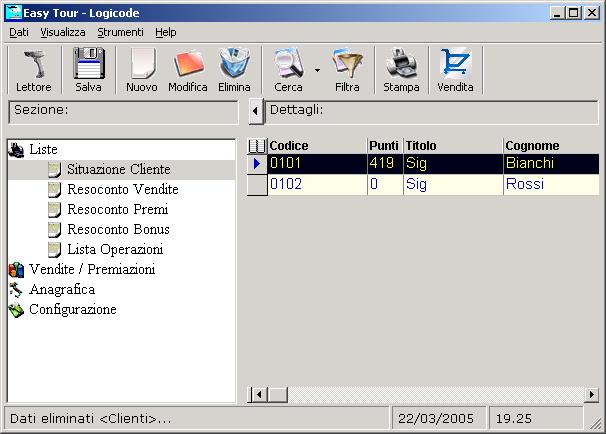Click the Dati eliminati status message
This screenshot has width=606, height=434.
point(90,419)
